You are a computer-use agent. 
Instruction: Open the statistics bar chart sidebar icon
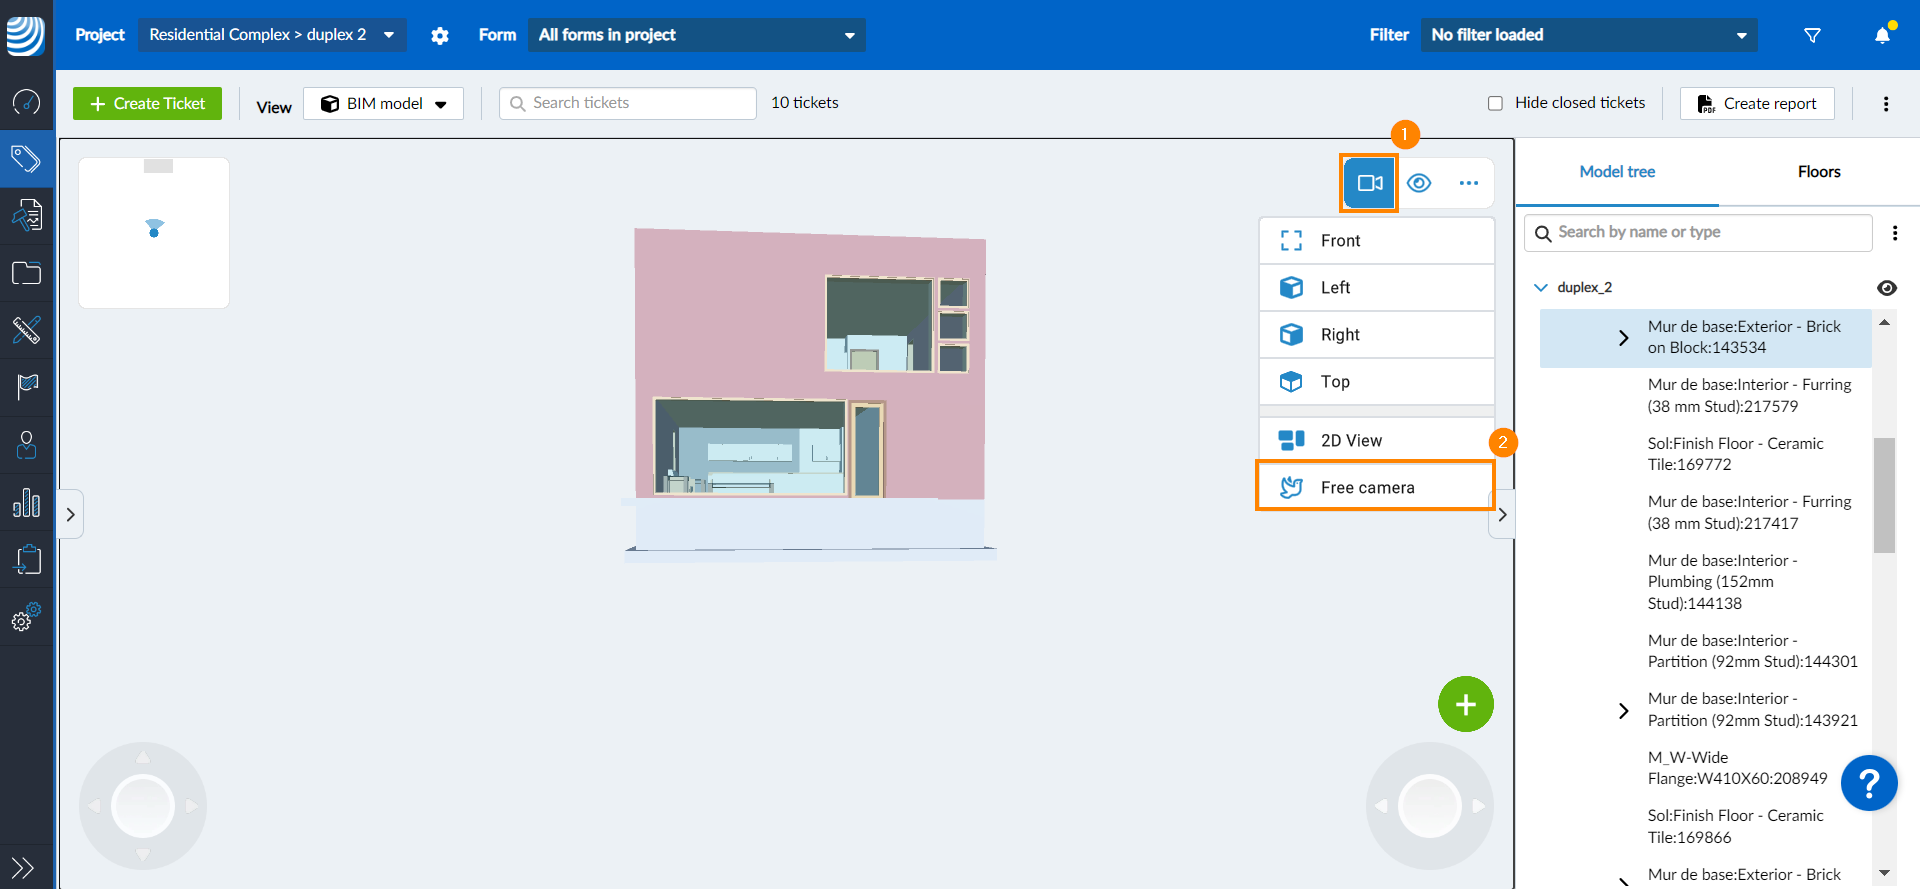[26, 502]
